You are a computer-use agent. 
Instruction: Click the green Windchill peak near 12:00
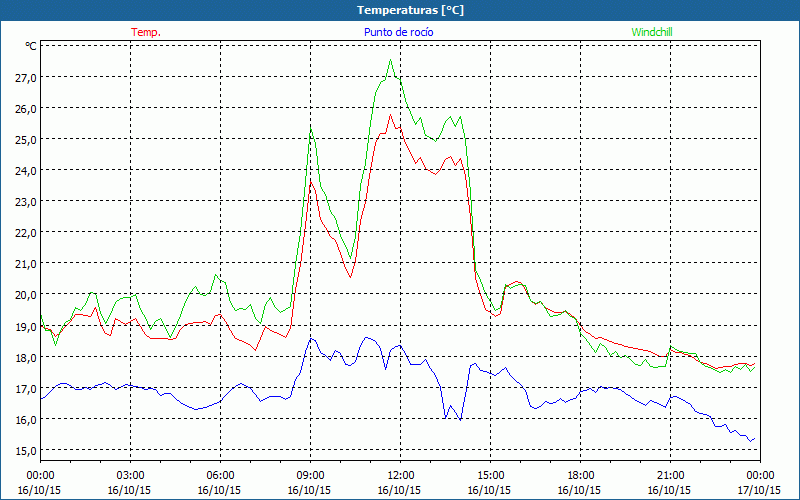click(x=390, y=60)
